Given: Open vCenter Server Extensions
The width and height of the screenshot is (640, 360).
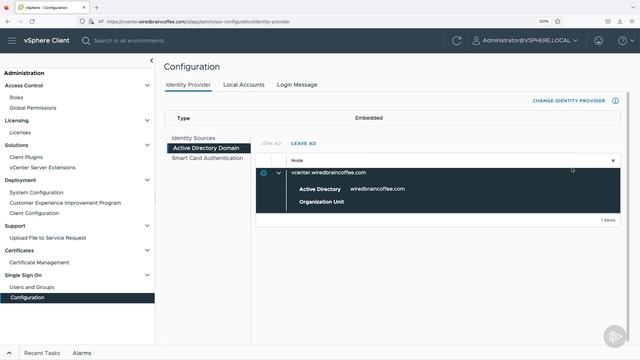Looking at the screenshot, I should coord(42,168).
